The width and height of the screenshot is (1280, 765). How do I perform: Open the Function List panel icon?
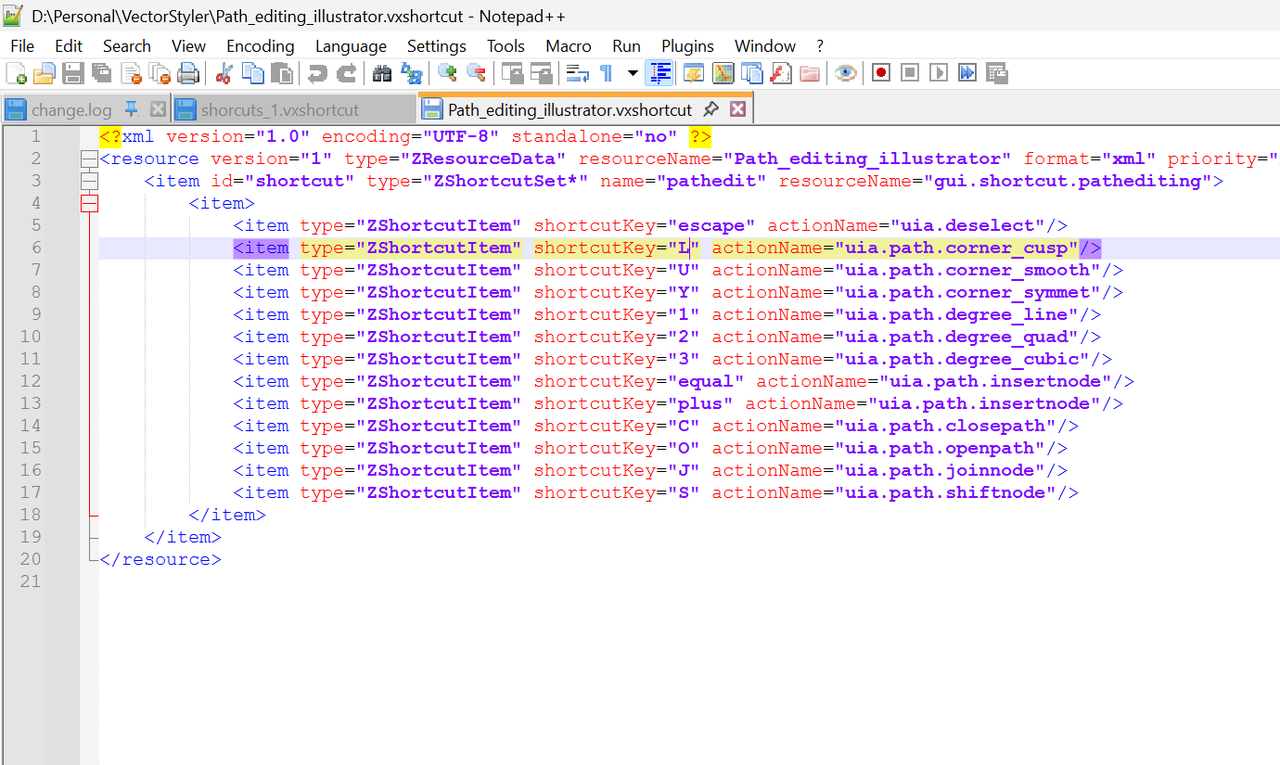pyautogui.click(x=780, y=73)
